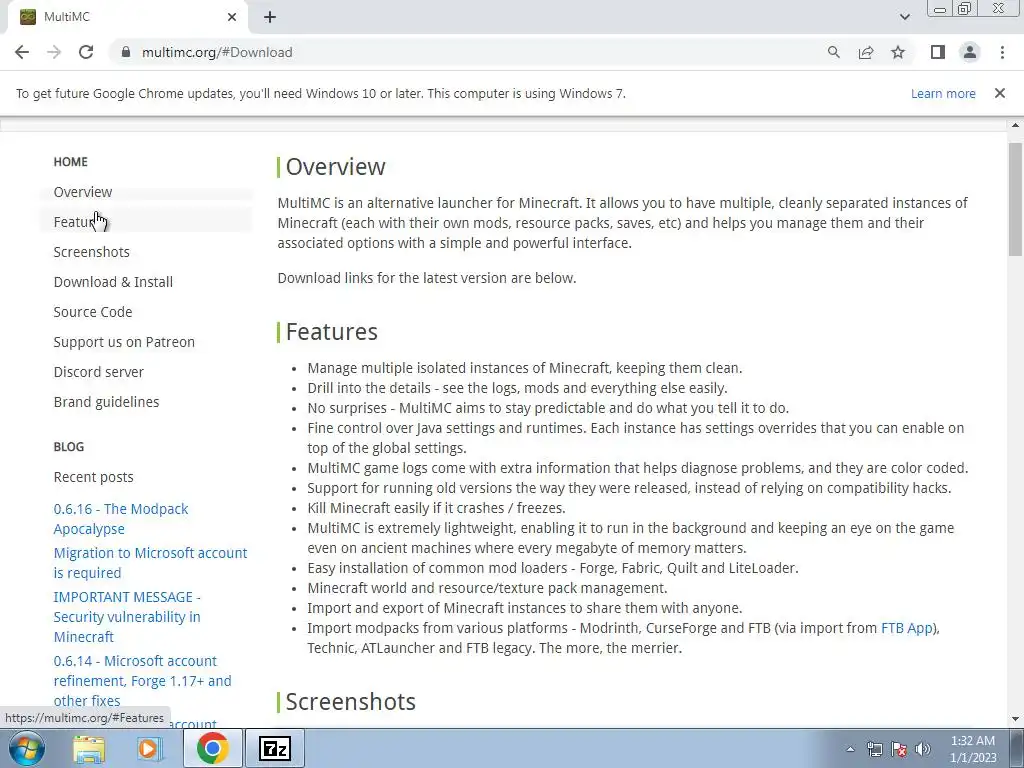Open Recent posts in the blog section
The width and height of the screenshot is (1024, 768).
click(93, 477)
